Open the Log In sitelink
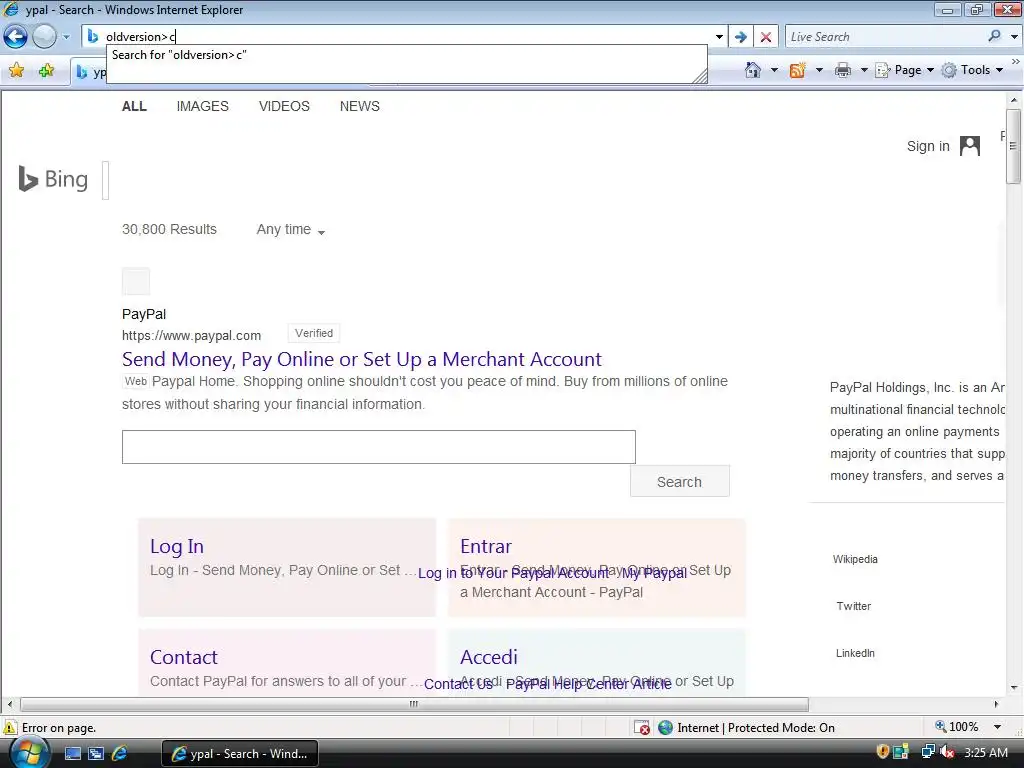Screen dimensions: 1024x768 point(176,546)
